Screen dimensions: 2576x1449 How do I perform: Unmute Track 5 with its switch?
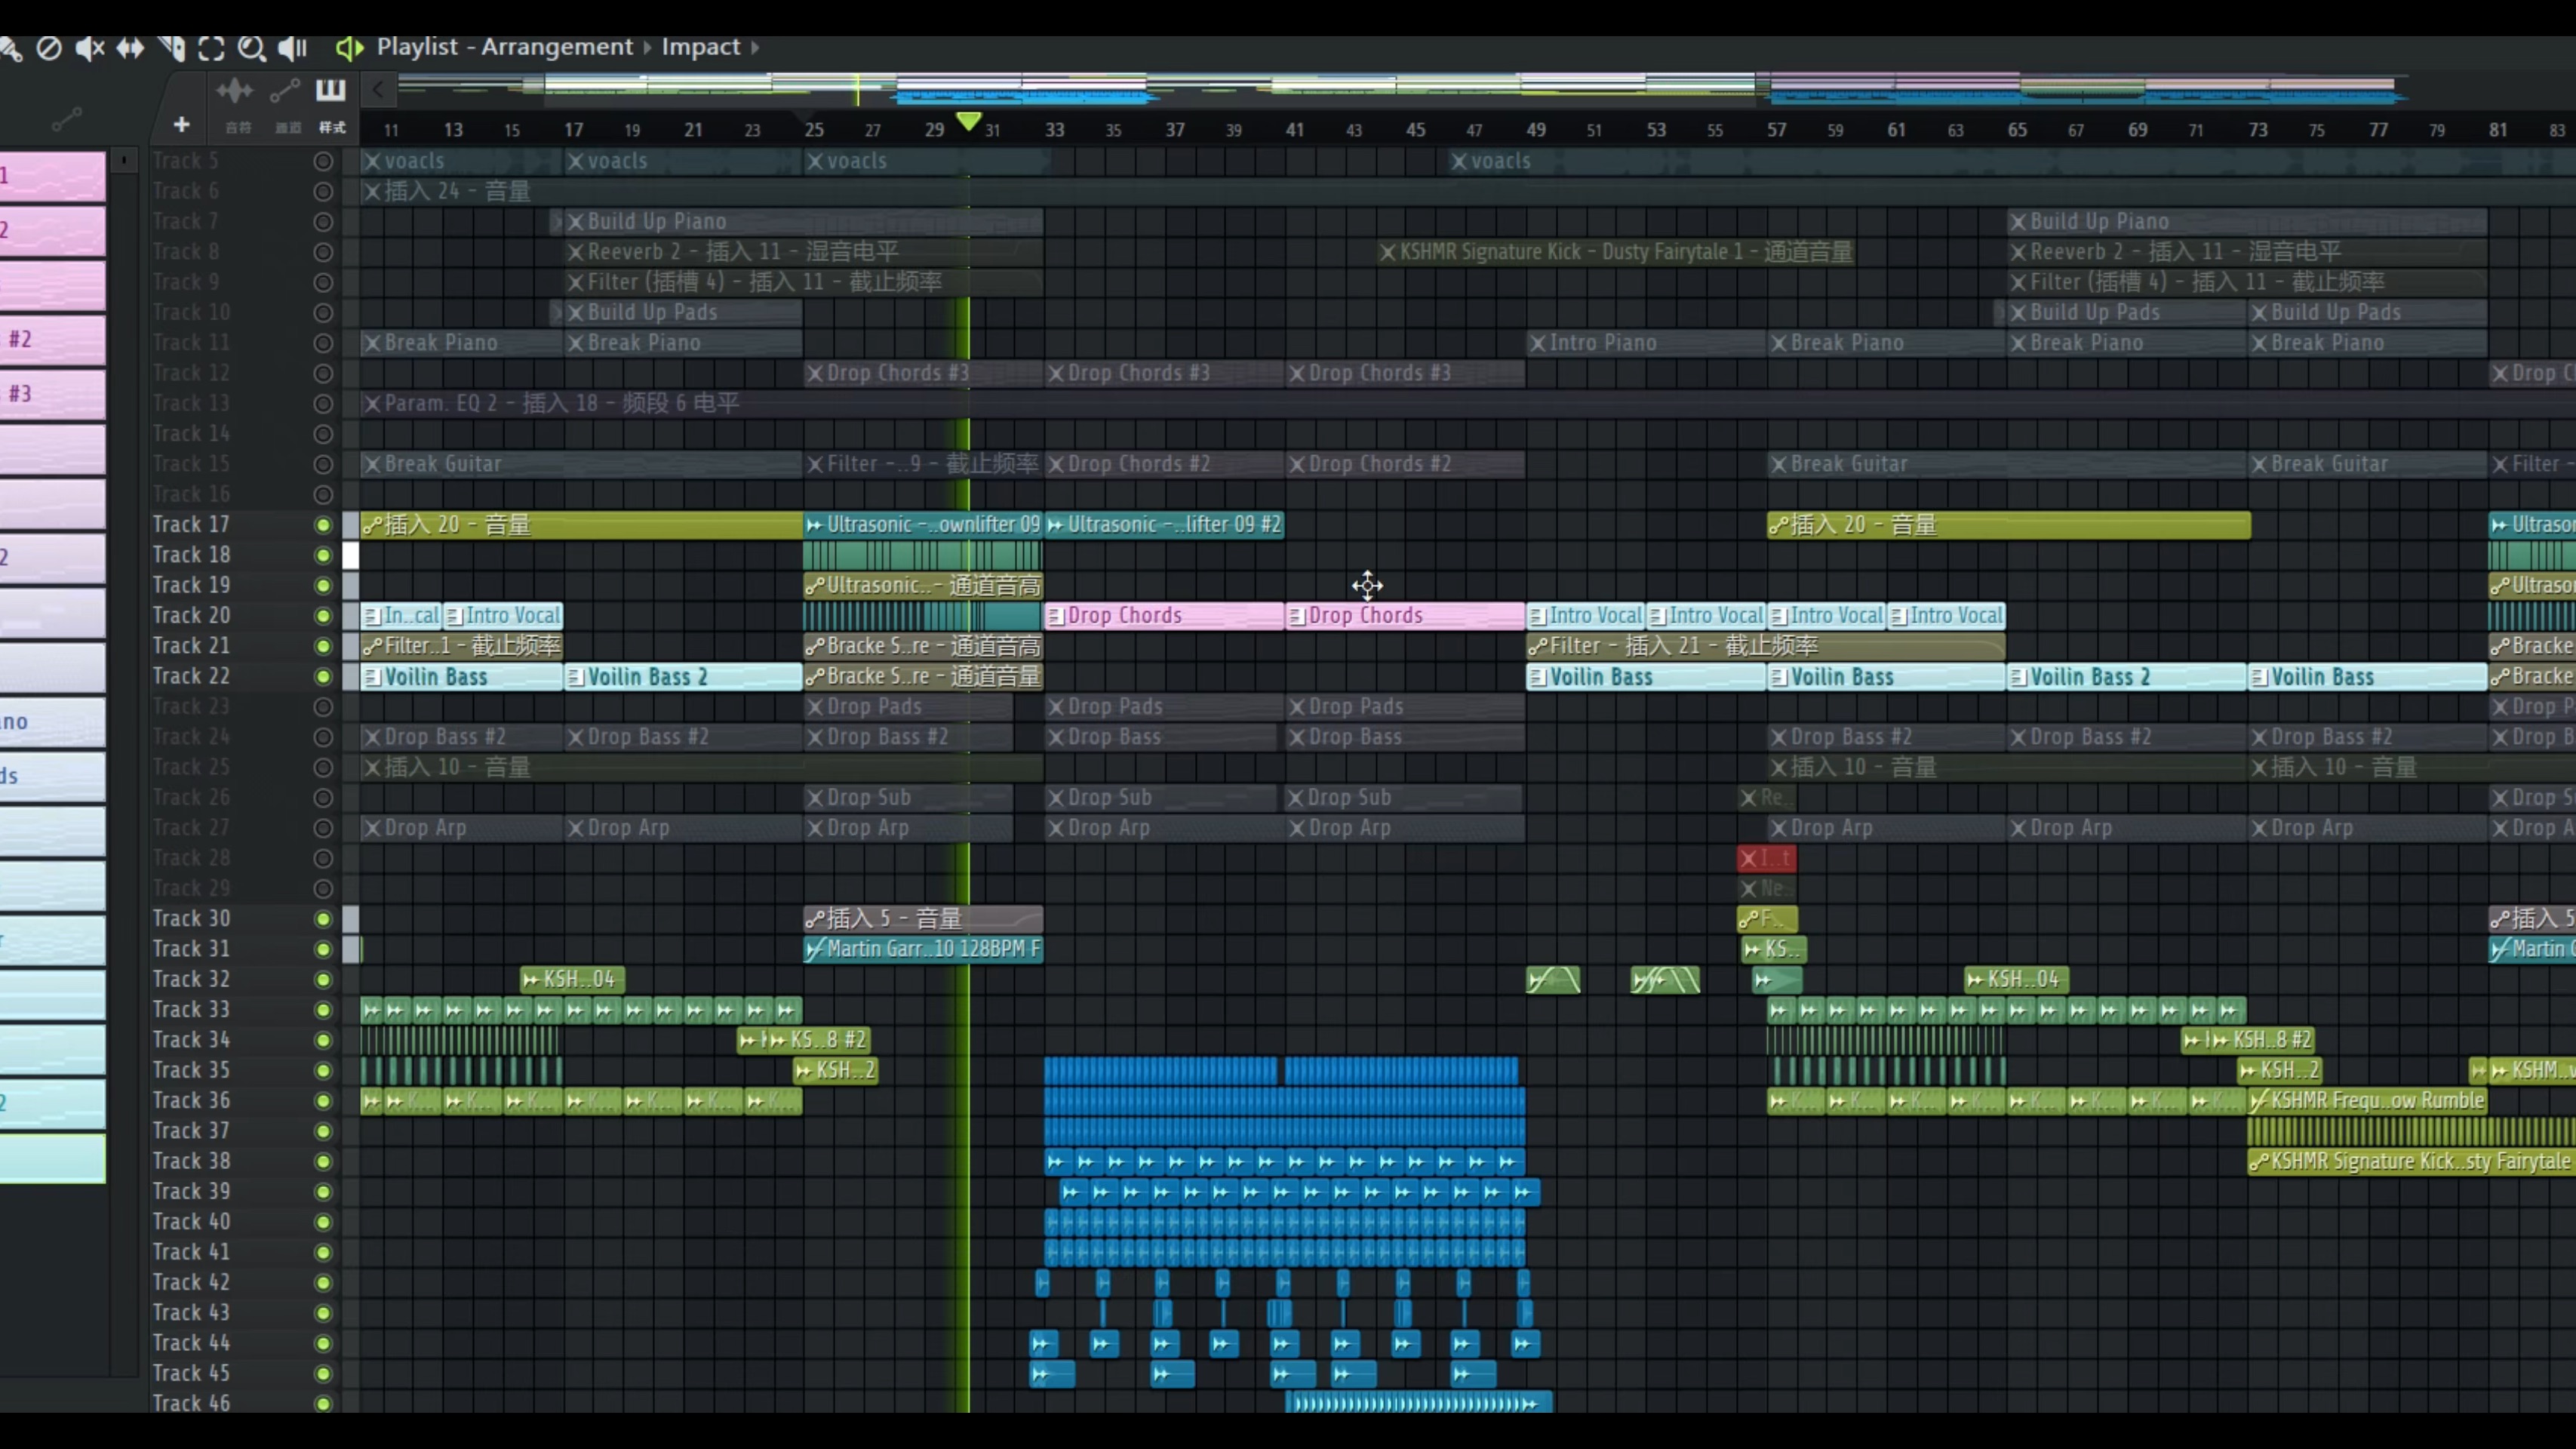(x=323, y=161)
